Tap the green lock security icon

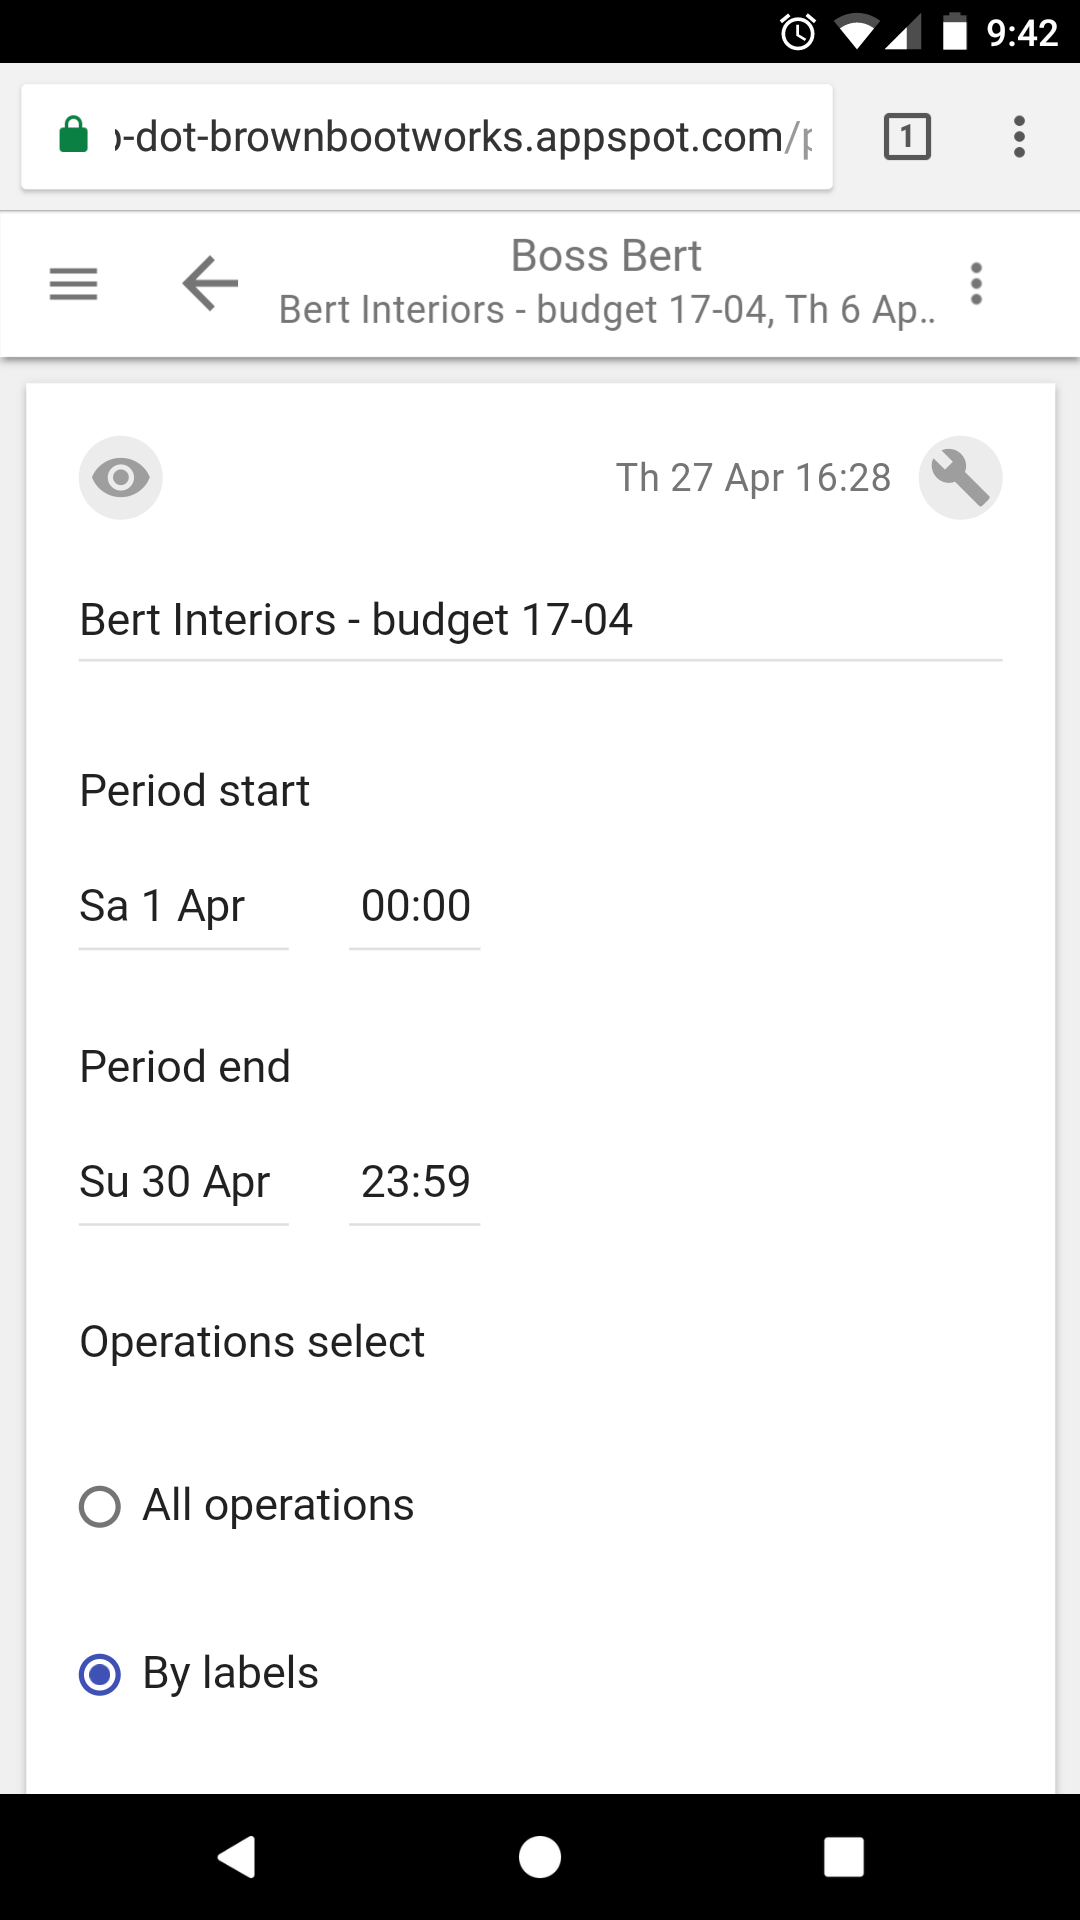click(74, 136)
